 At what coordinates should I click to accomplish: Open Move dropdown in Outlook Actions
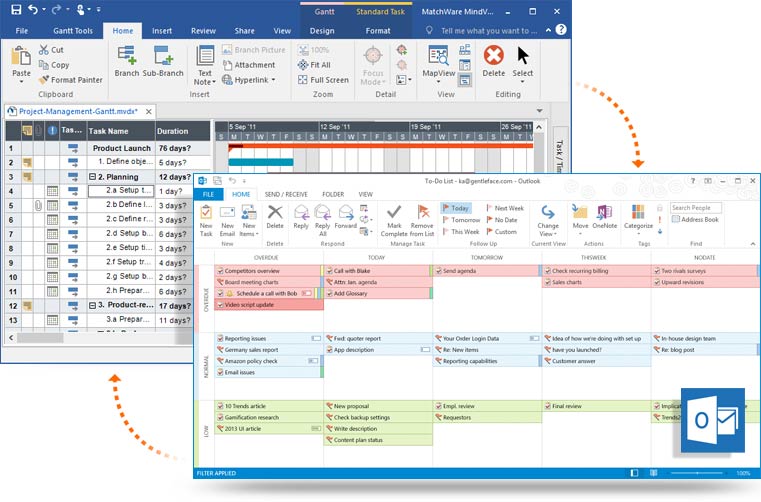580,234
